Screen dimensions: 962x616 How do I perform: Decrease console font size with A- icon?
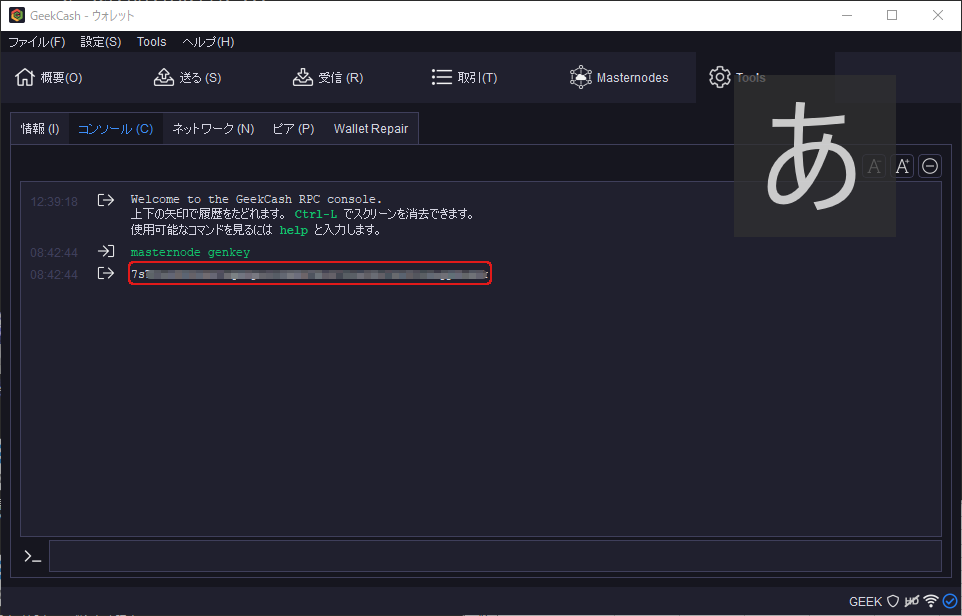pos(875,166)
